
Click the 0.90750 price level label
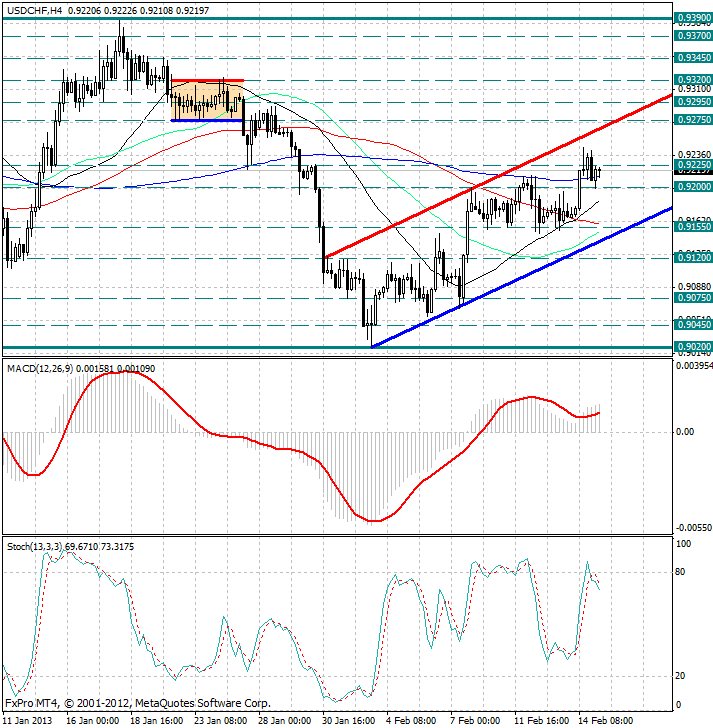[693, 298]
